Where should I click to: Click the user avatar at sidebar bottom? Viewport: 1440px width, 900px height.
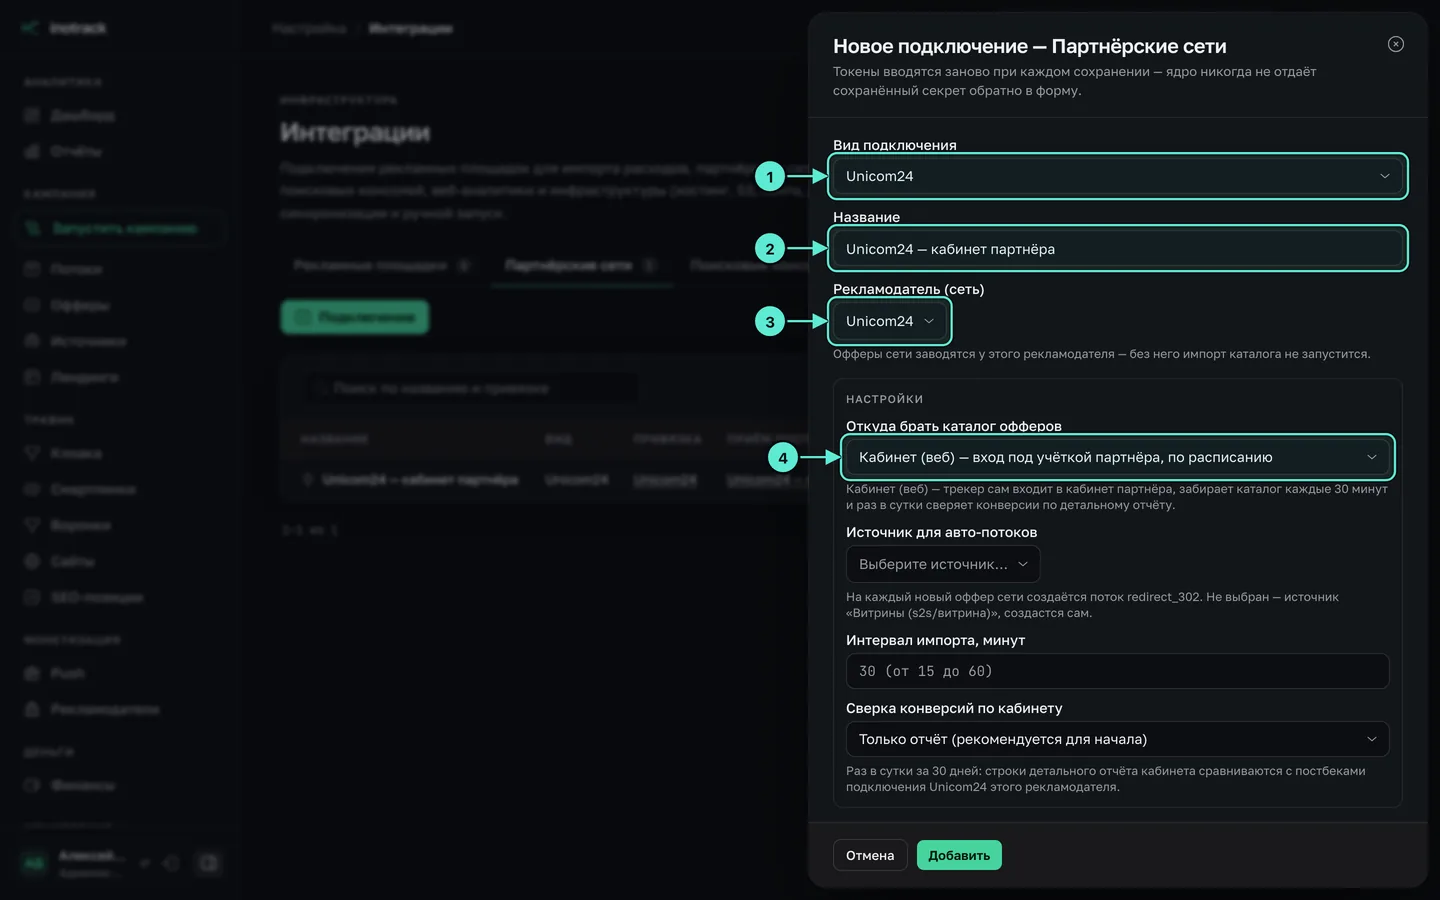coord(35,863)
